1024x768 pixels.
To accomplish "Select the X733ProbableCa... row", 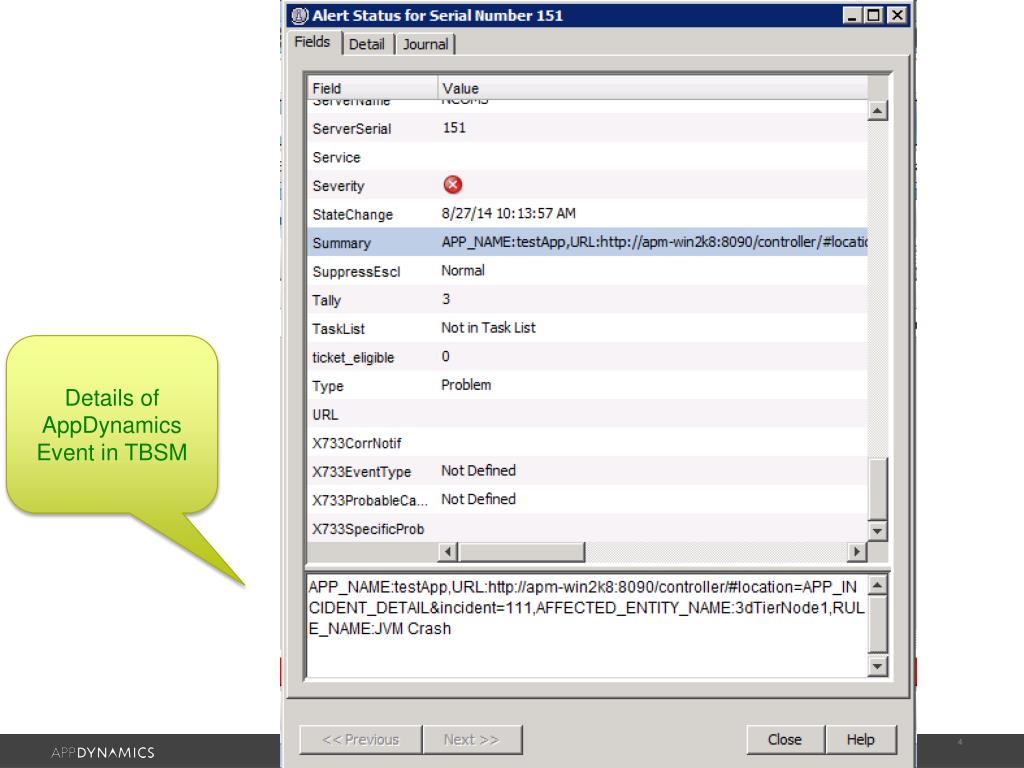I will (x=587, y=500).
